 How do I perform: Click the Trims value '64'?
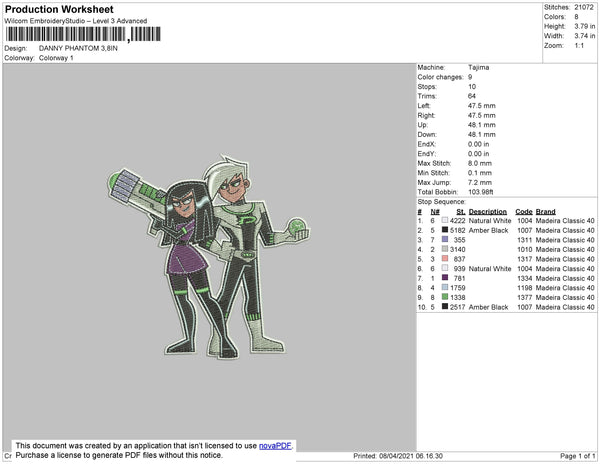click(x=472, y=96)
